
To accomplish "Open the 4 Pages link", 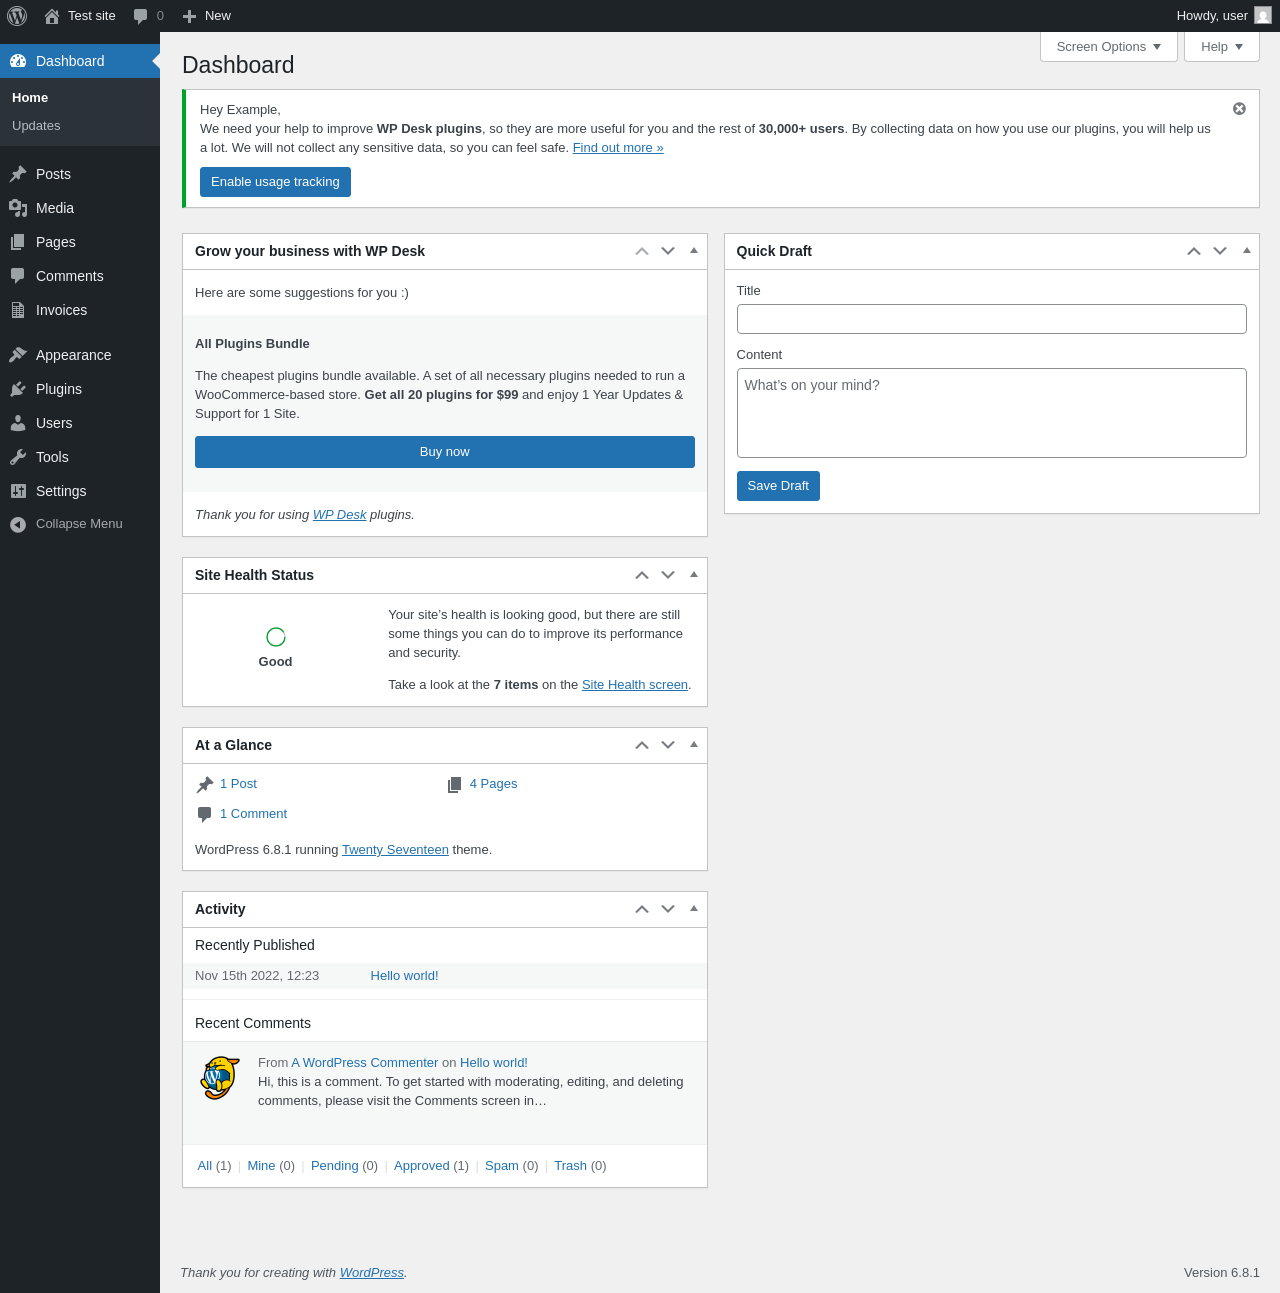I will pyautogui.click(x=493, y=784).
